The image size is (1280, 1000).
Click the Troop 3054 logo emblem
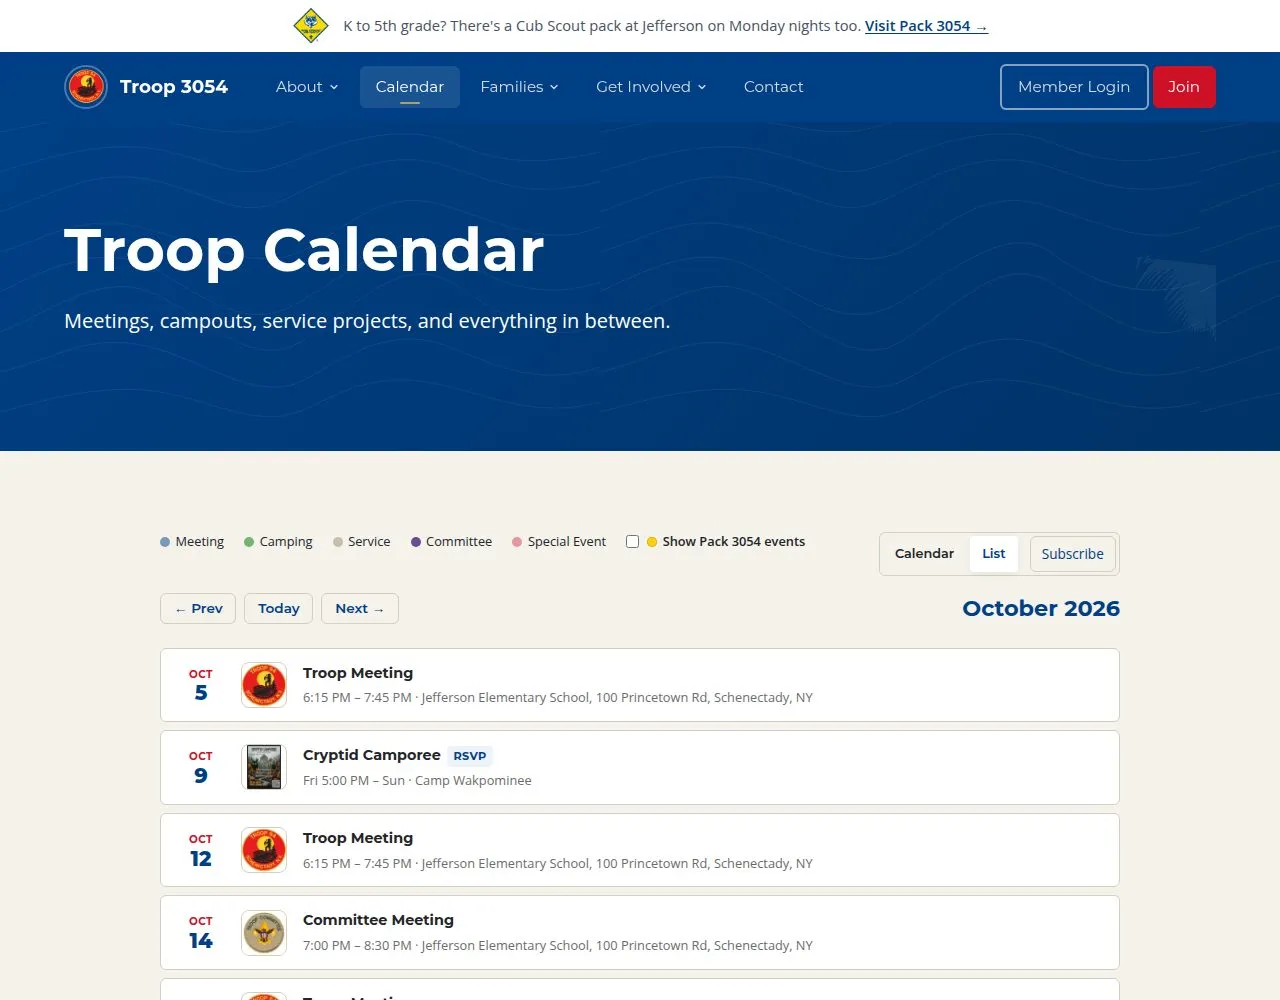(86, 87)
